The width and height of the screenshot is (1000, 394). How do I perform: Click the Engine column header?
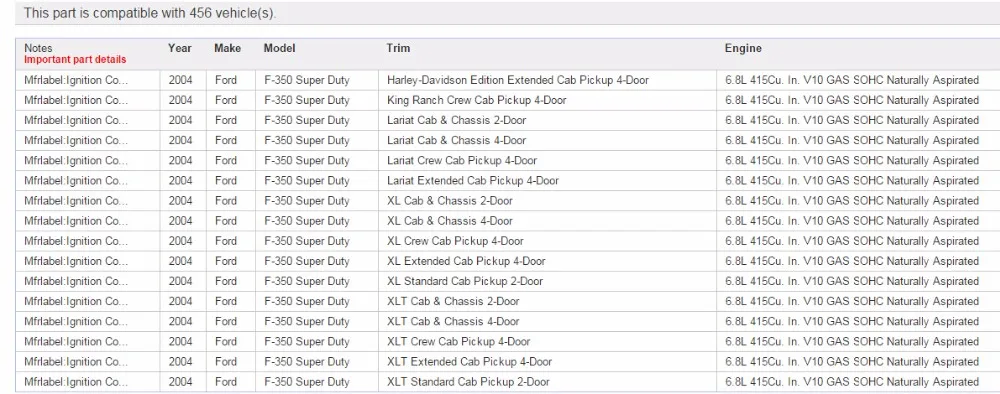click(743, 48)
